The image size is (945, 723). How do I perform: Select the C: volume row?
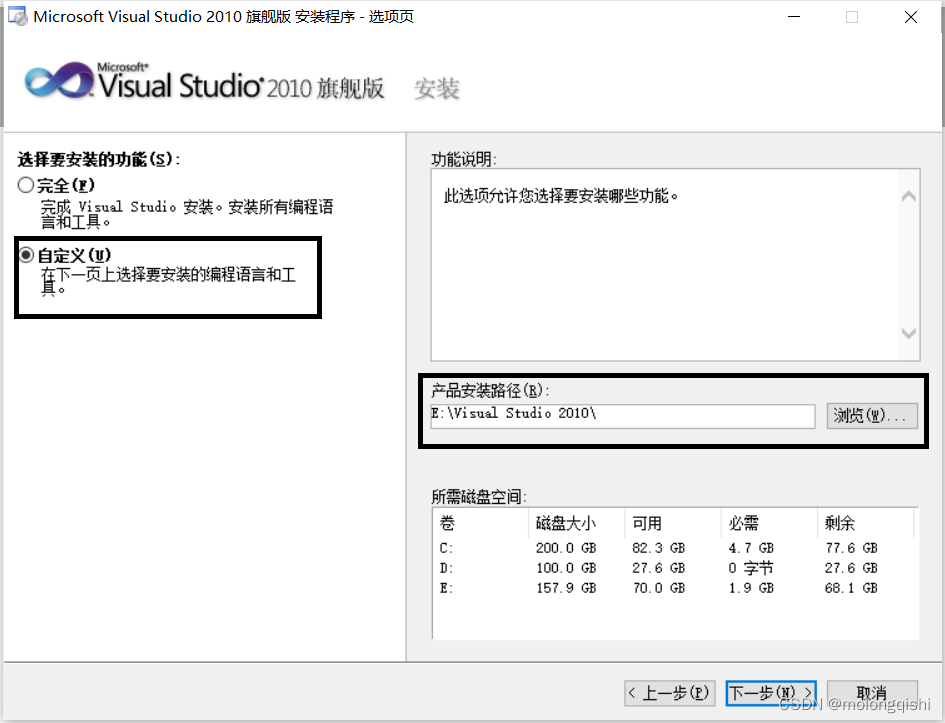(x=675, y=548)
